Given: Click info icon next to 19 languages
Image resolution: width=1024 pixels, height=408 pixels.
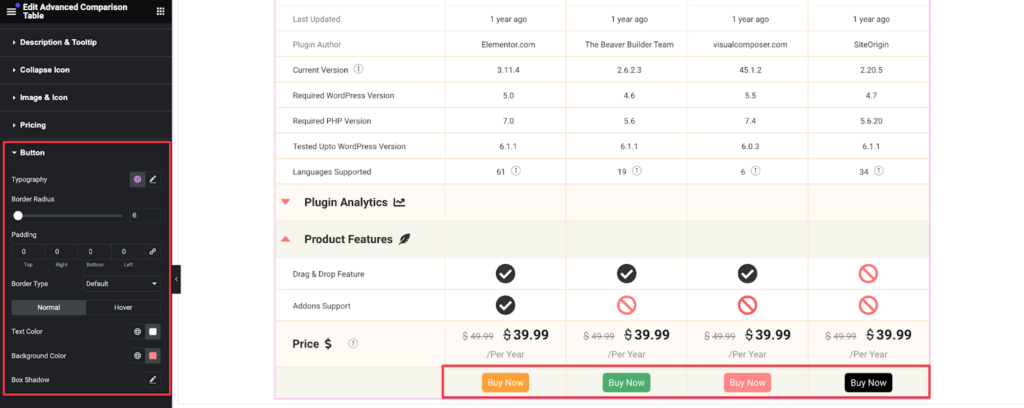Looking at the screenshot, I should [637, 172].
